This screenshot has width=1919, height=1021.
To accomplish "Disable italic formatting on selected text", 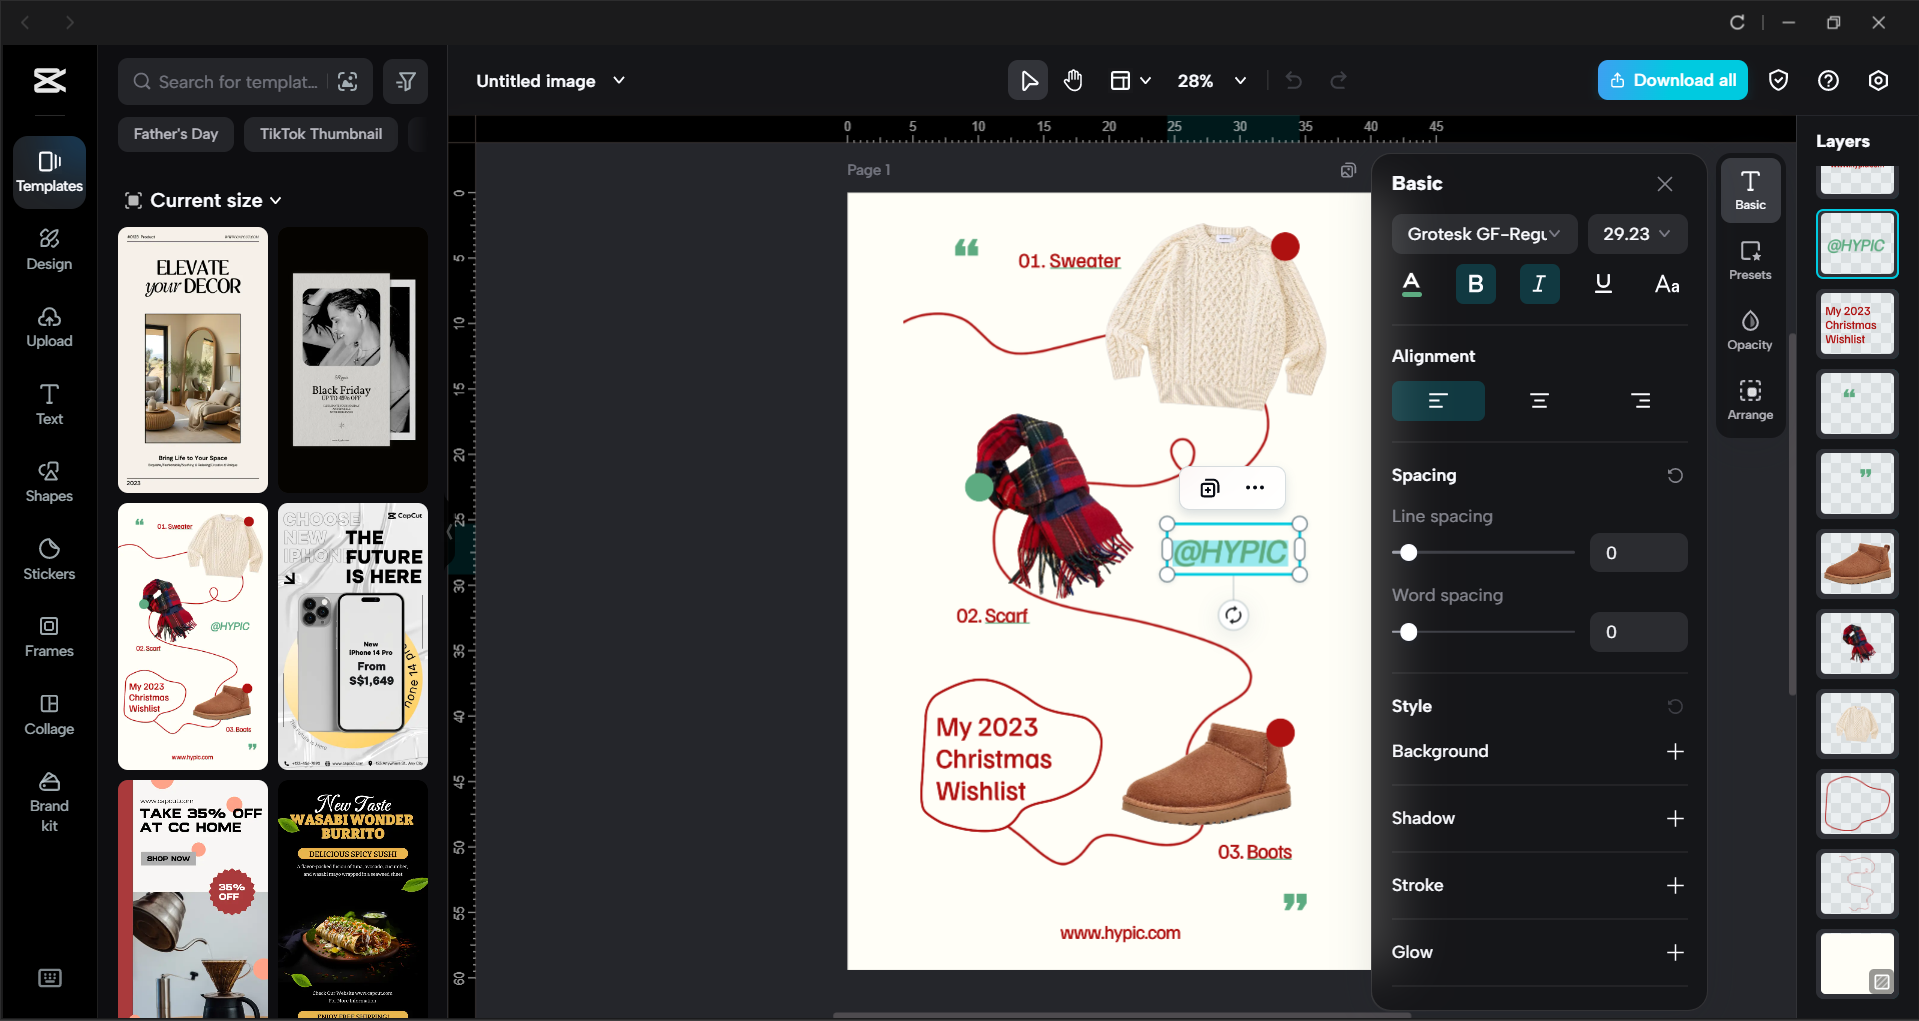I will pos(1539,284).
